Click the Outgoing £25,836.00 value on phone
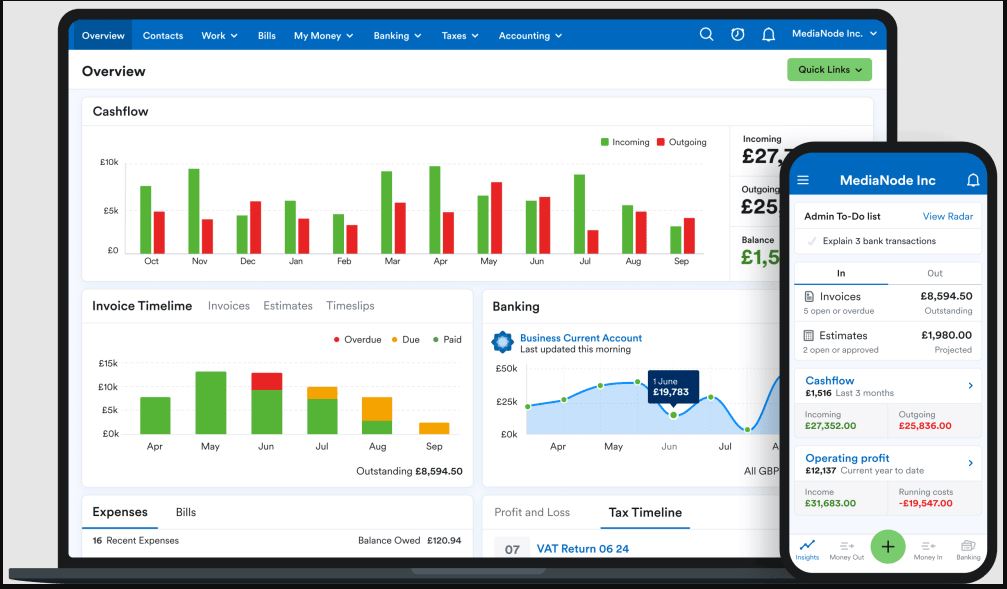Screen dimensions: 1007x589 (925, 425)
